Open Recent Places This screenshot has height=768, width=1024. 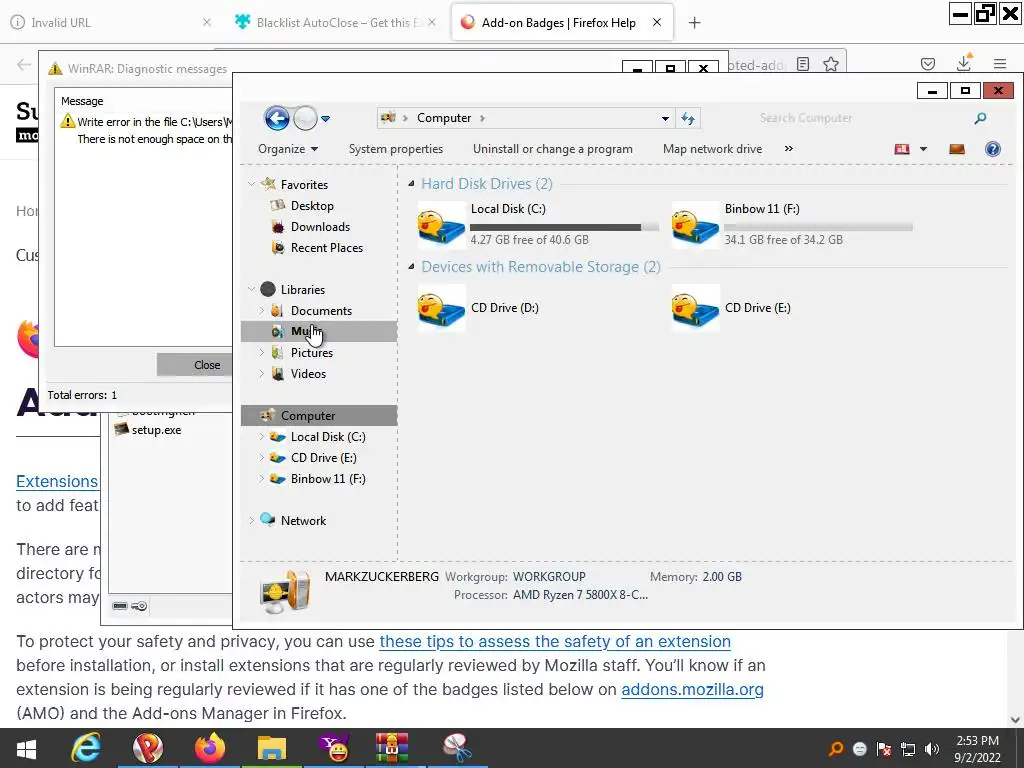[327, 248]
